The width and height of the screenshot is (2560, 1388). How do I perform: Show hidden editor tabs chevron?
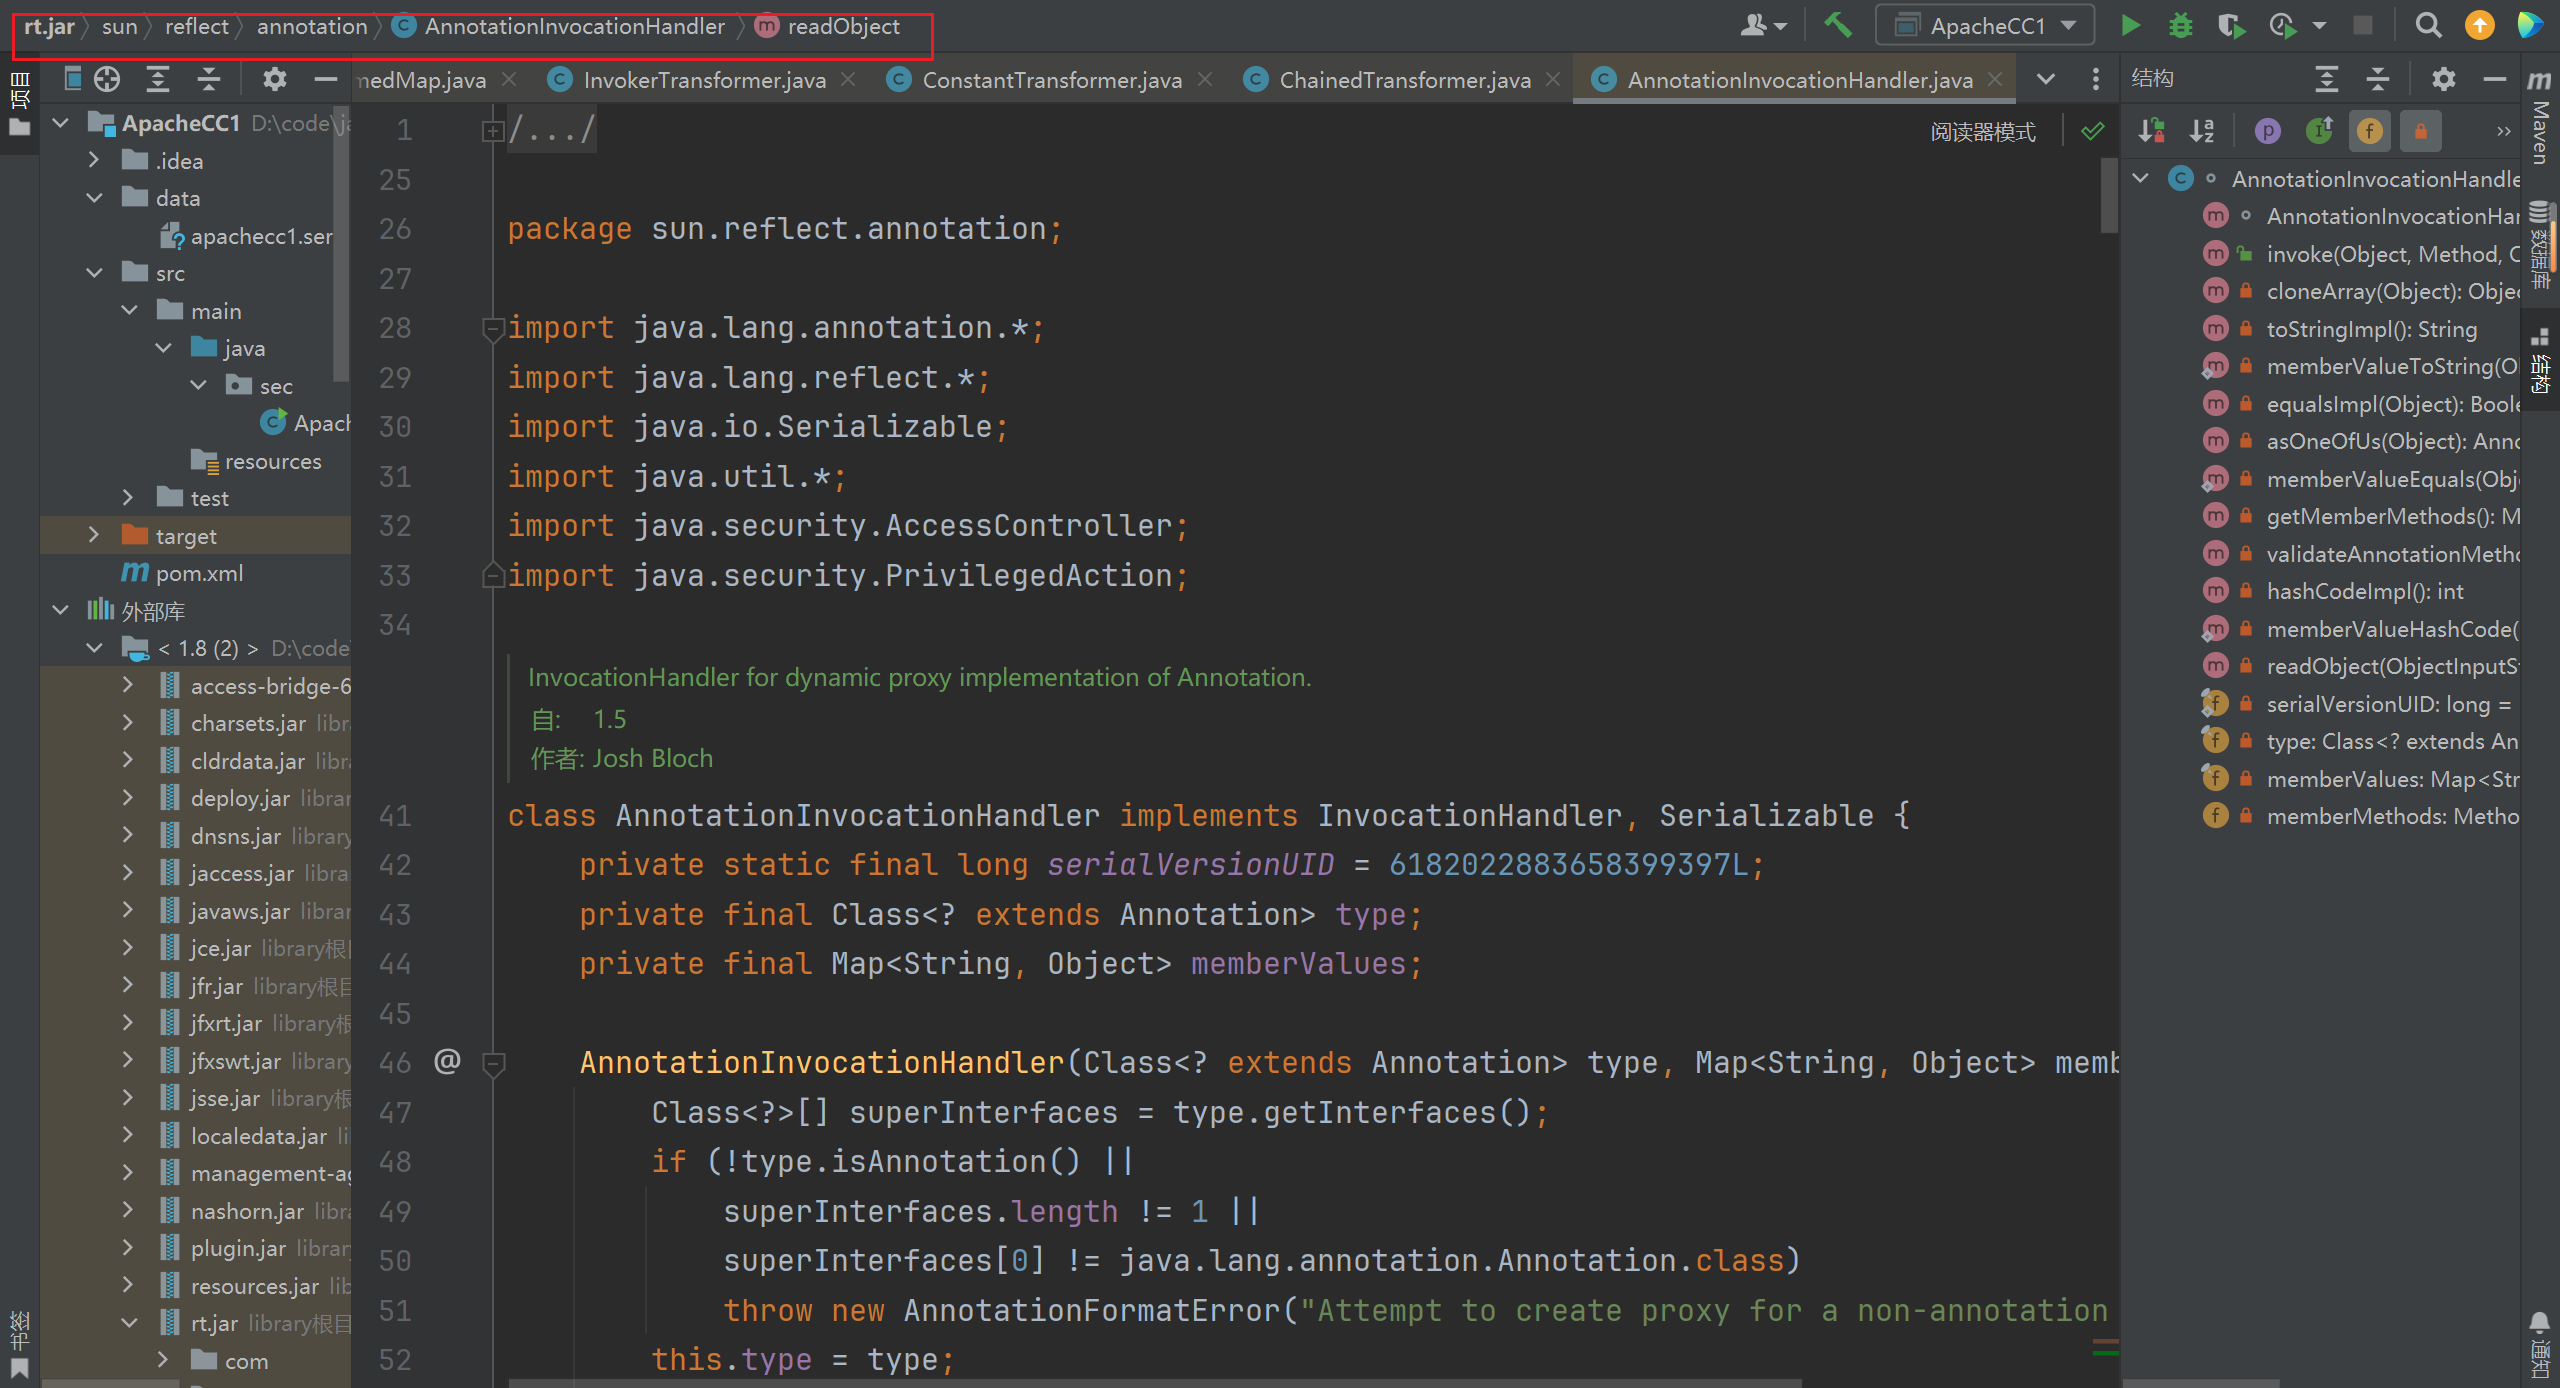click(2046, 79)
